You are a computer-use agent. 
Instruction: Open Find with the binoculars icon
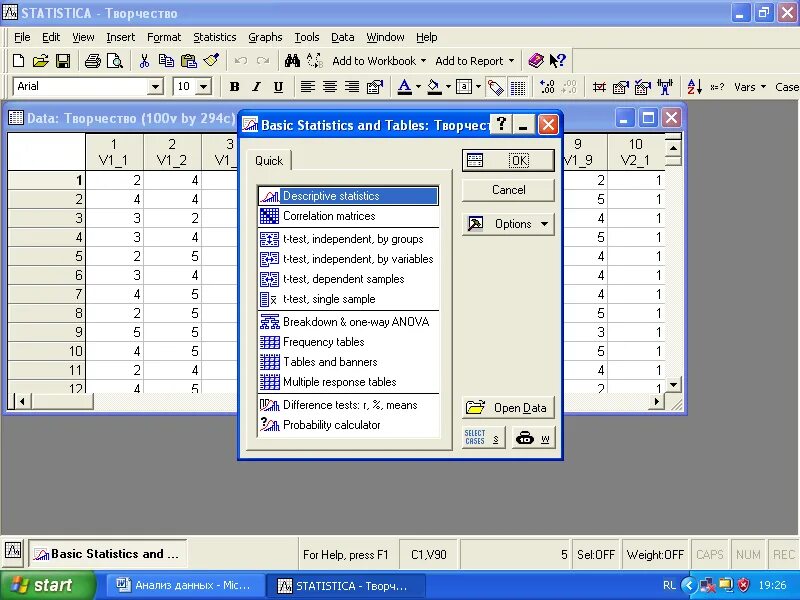tap(292, 61)
